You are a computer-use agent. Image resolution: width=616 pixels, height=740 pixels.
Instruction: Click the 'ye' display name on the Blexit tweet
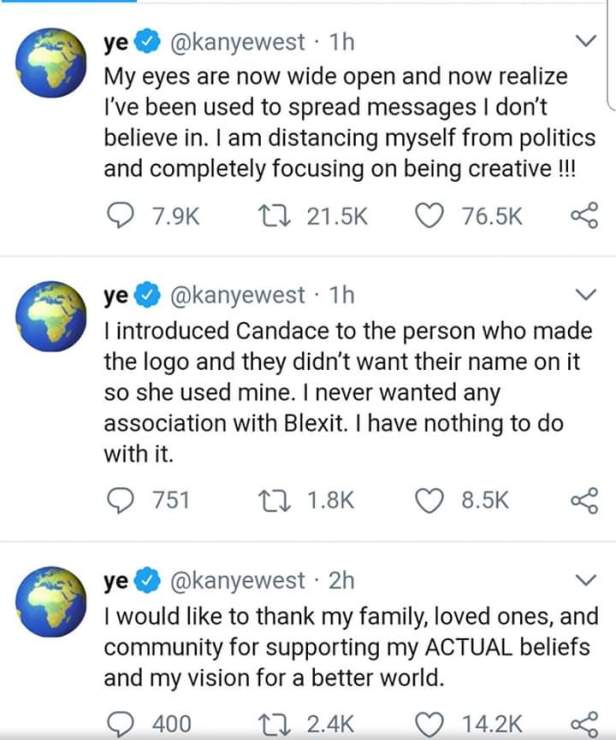click(x=115, y=296)
